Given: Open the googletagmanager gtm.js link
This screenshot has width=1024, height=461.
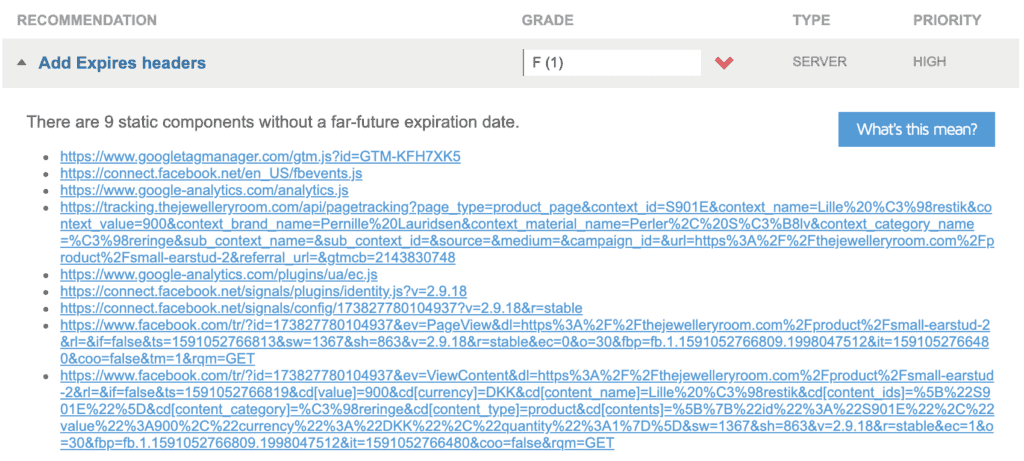Looking at the screenshot, I should (260, 157).
